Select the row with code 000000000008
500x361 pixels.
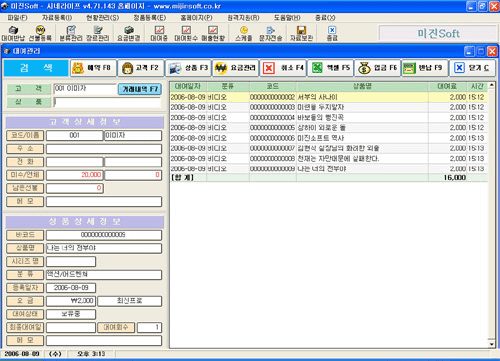pyautogui.click(x=329, y=159)
